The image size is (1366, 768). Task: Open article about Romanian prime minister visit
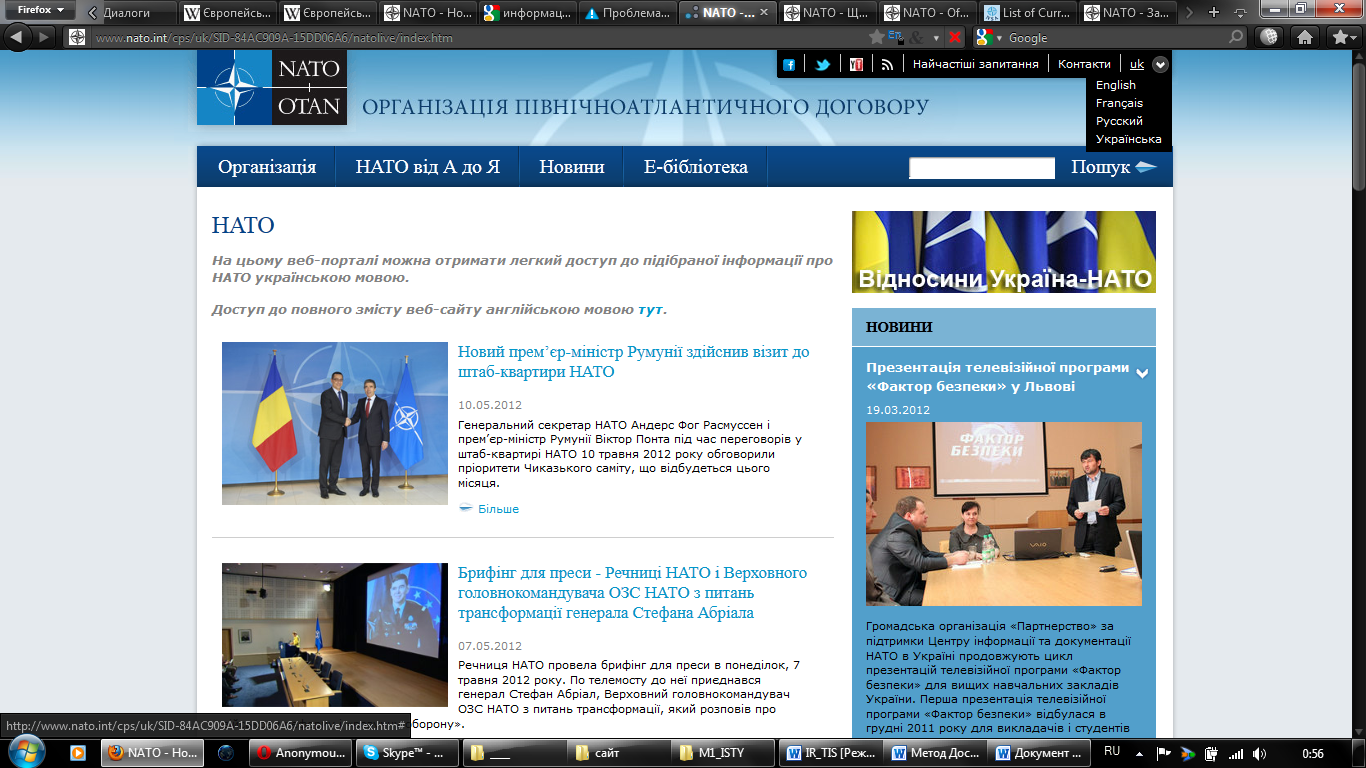[x=634, y=362]
